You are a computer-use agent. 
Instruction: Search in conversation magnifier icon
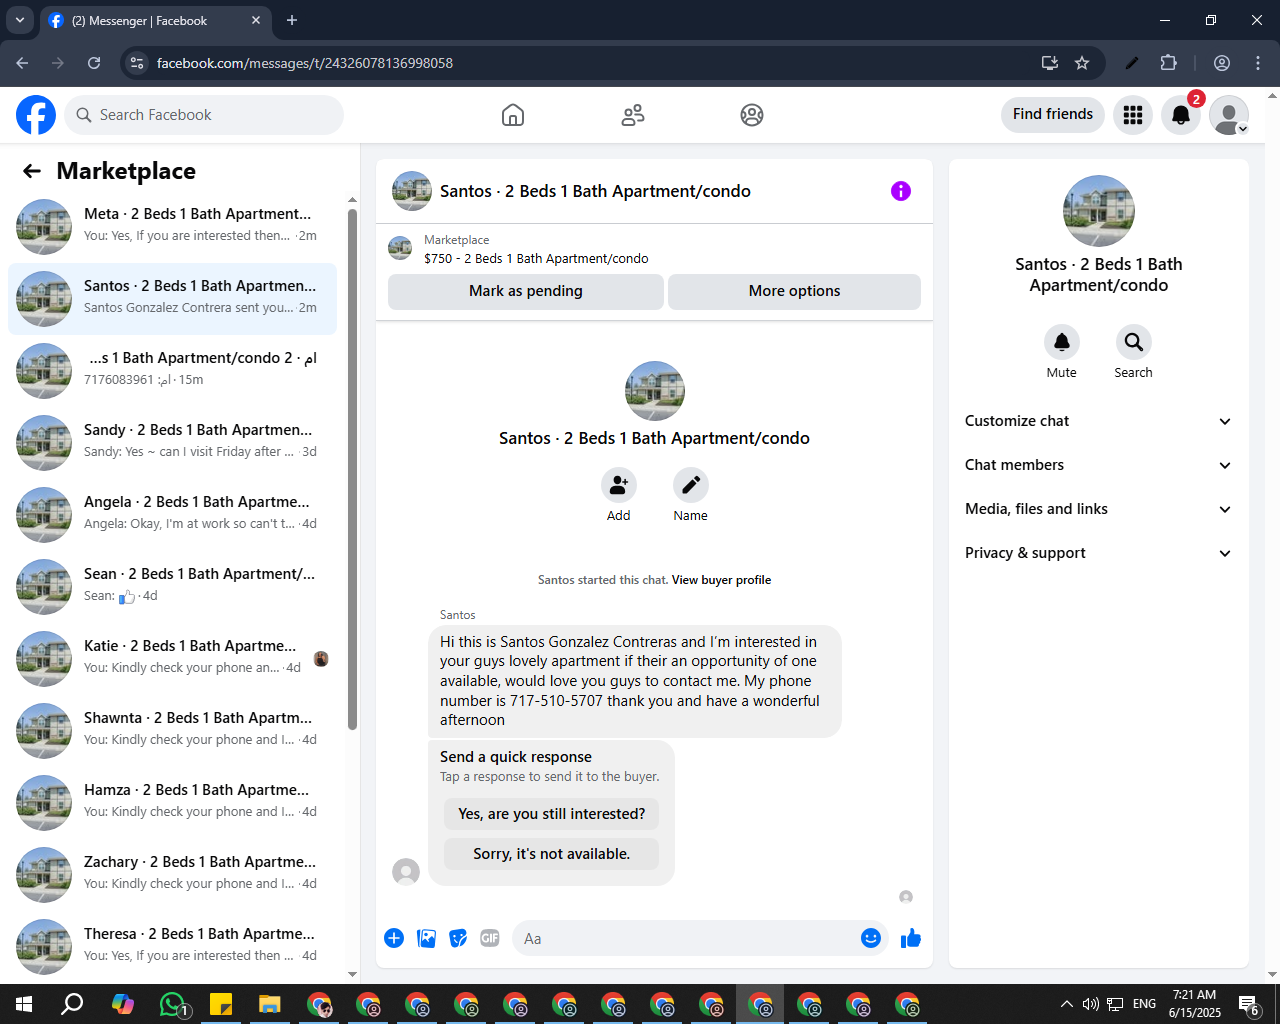click(1134, 342)
